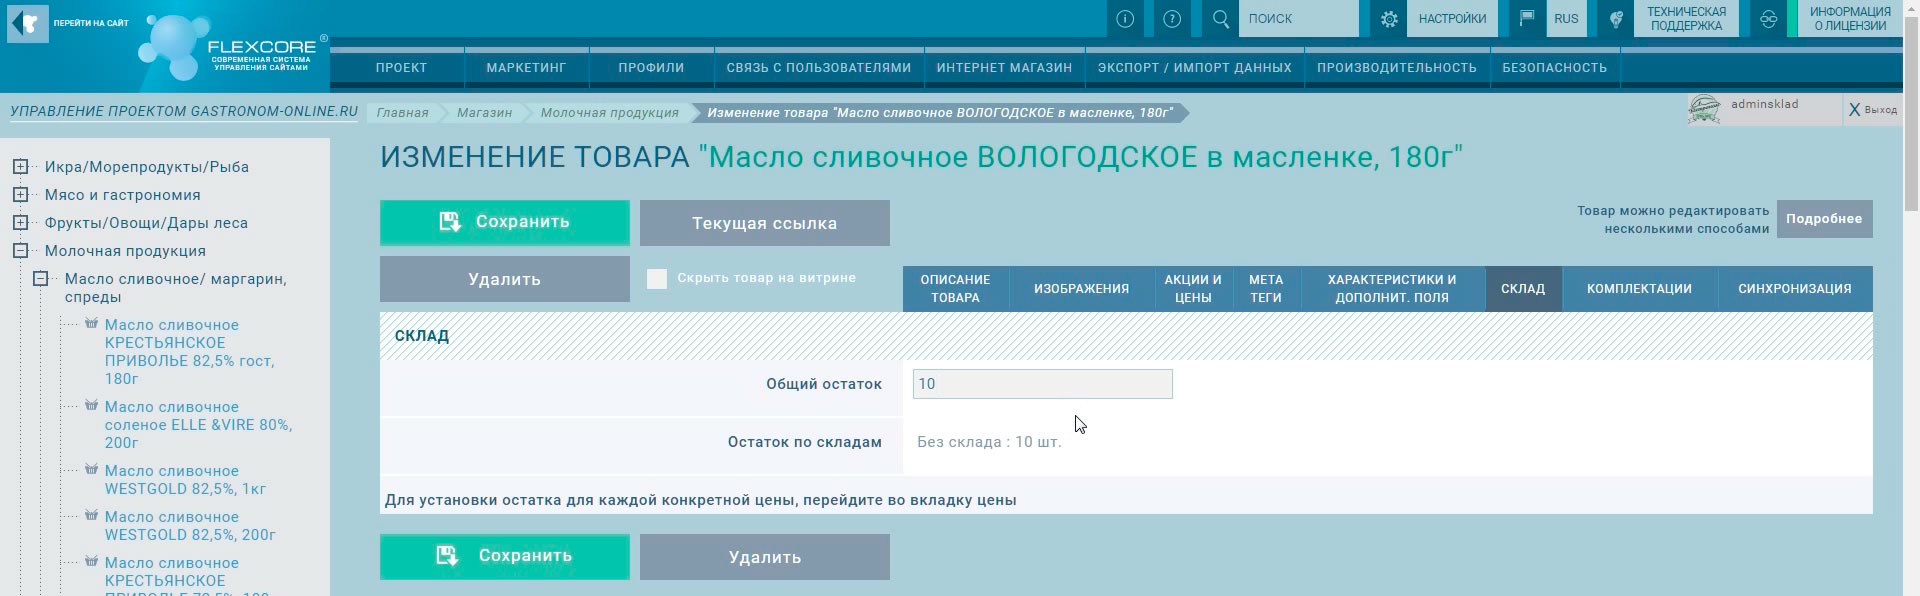The height and width of the screenshot is (596, 1920).
Task: Click the Подробнее button
Action: pos(1824,219)
